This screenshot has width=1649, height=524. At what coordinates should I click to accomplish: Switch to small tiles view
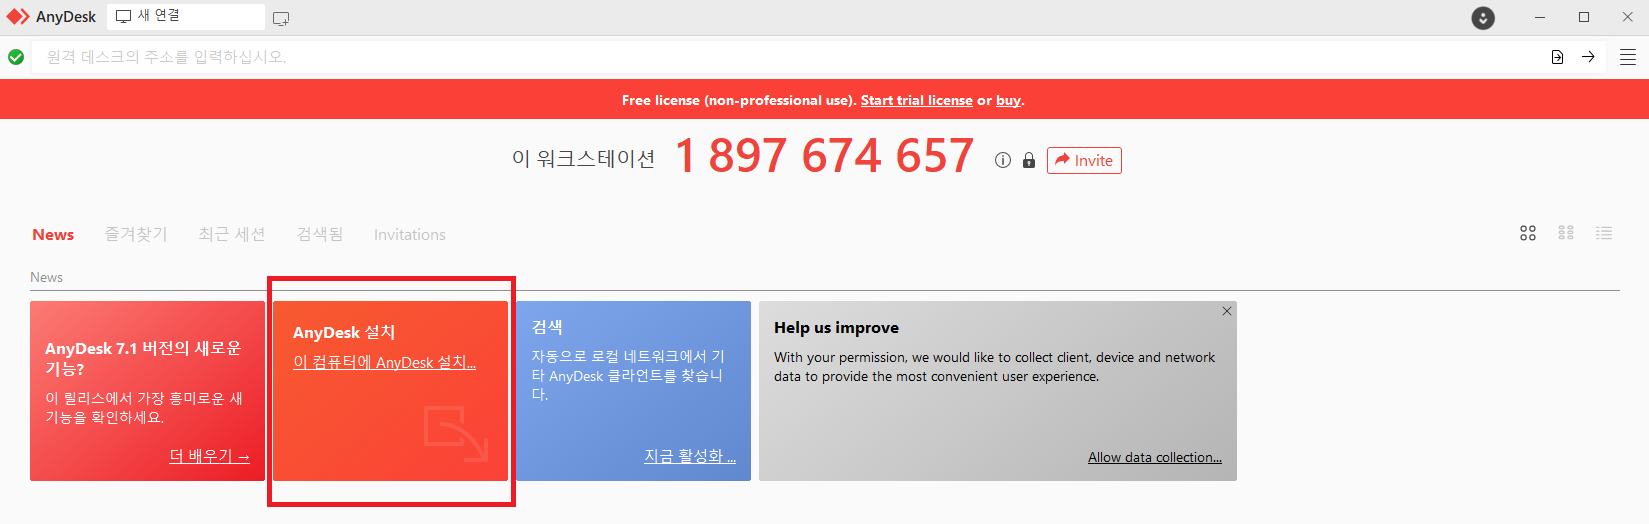(x=1566, y=233)
